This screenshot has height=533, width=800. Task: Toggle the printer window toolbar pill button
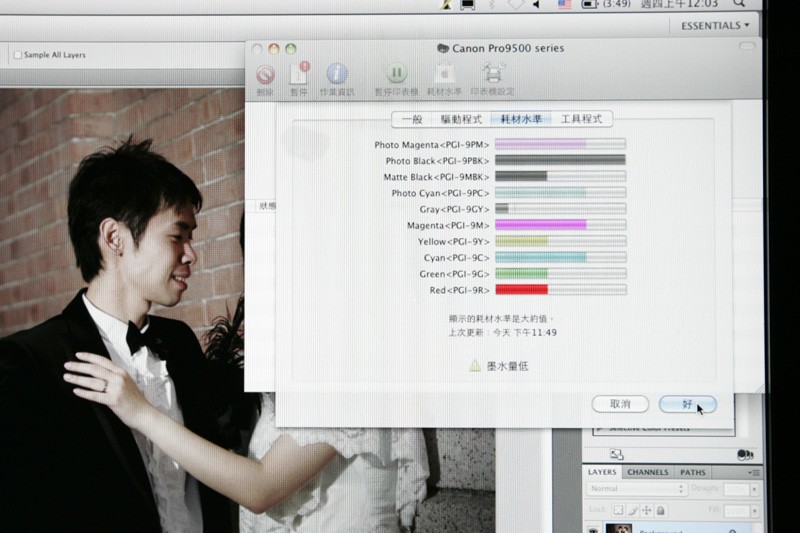pyautogui.click(x=746, y=47)
